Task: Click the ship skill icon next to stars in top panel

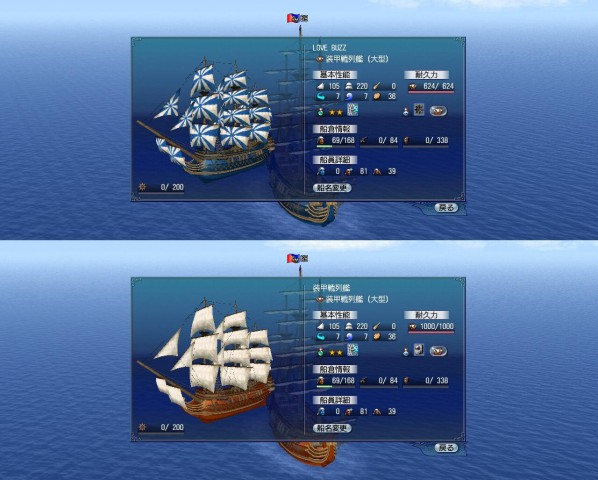Action: click(353, 111)
